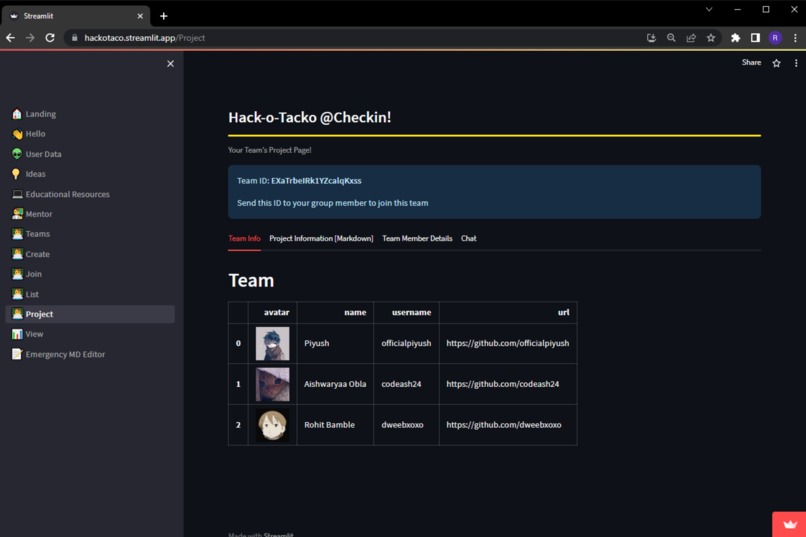Screen dimensions: 806x537
Task: Click the zoom magnifier icon in address bar
Action: (x=671, y=38)
